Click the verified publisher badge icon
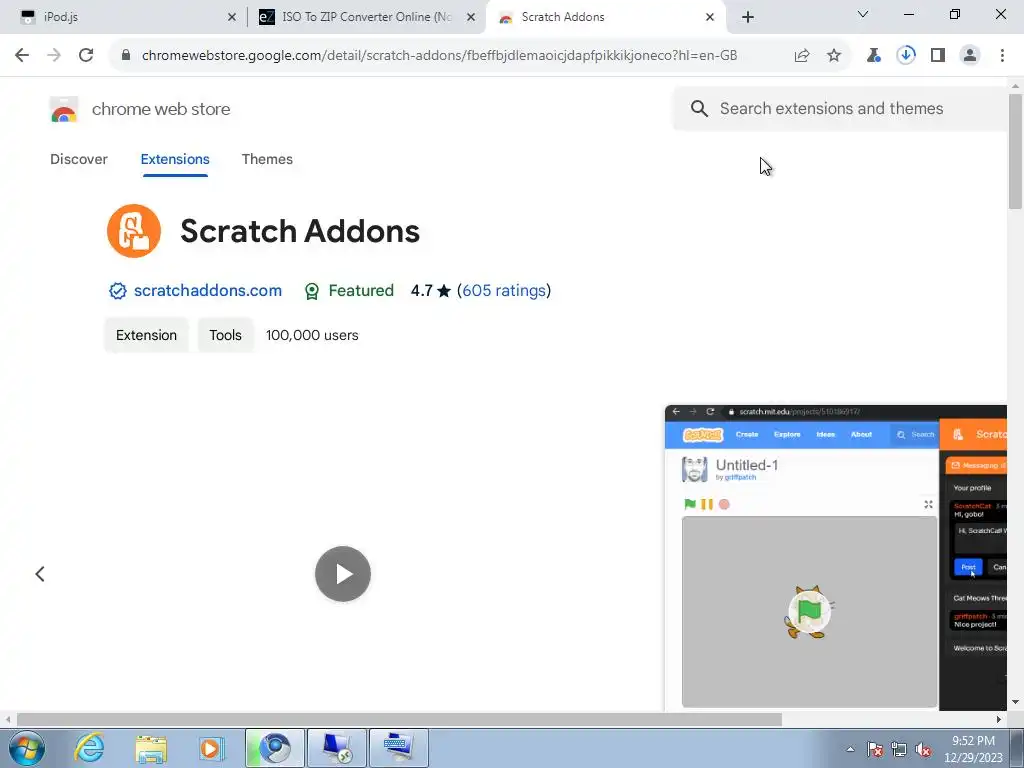1024x768 pixels. coord(118,291)
